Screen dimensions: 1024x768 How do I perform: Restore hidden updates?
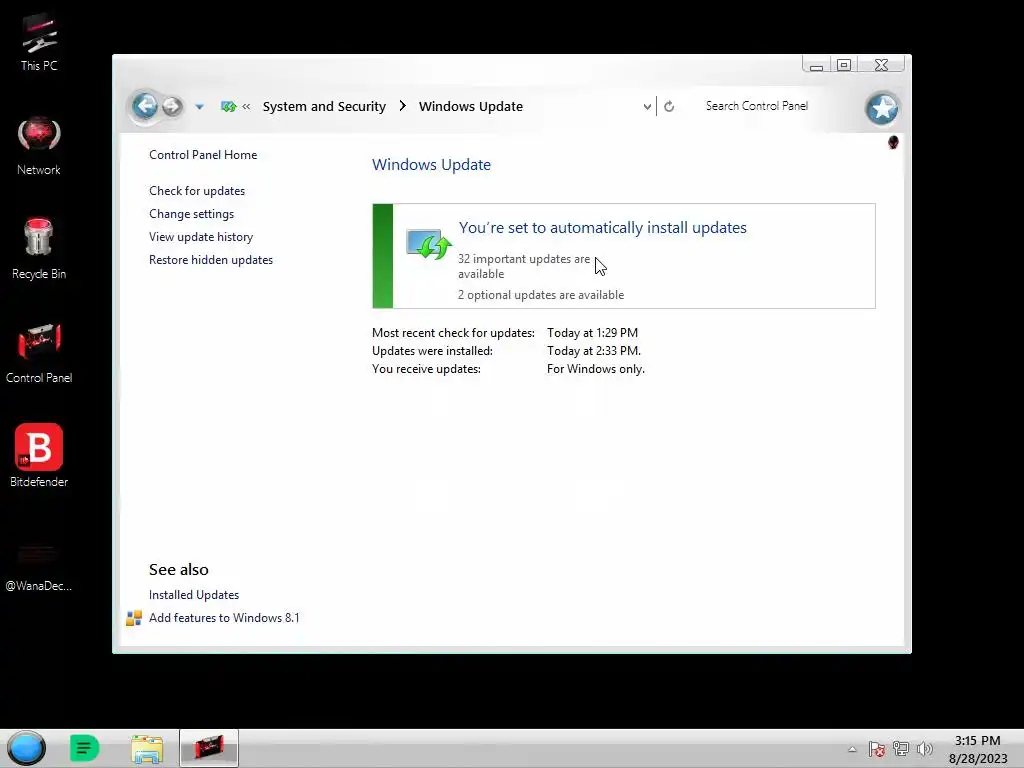(211, 259)
